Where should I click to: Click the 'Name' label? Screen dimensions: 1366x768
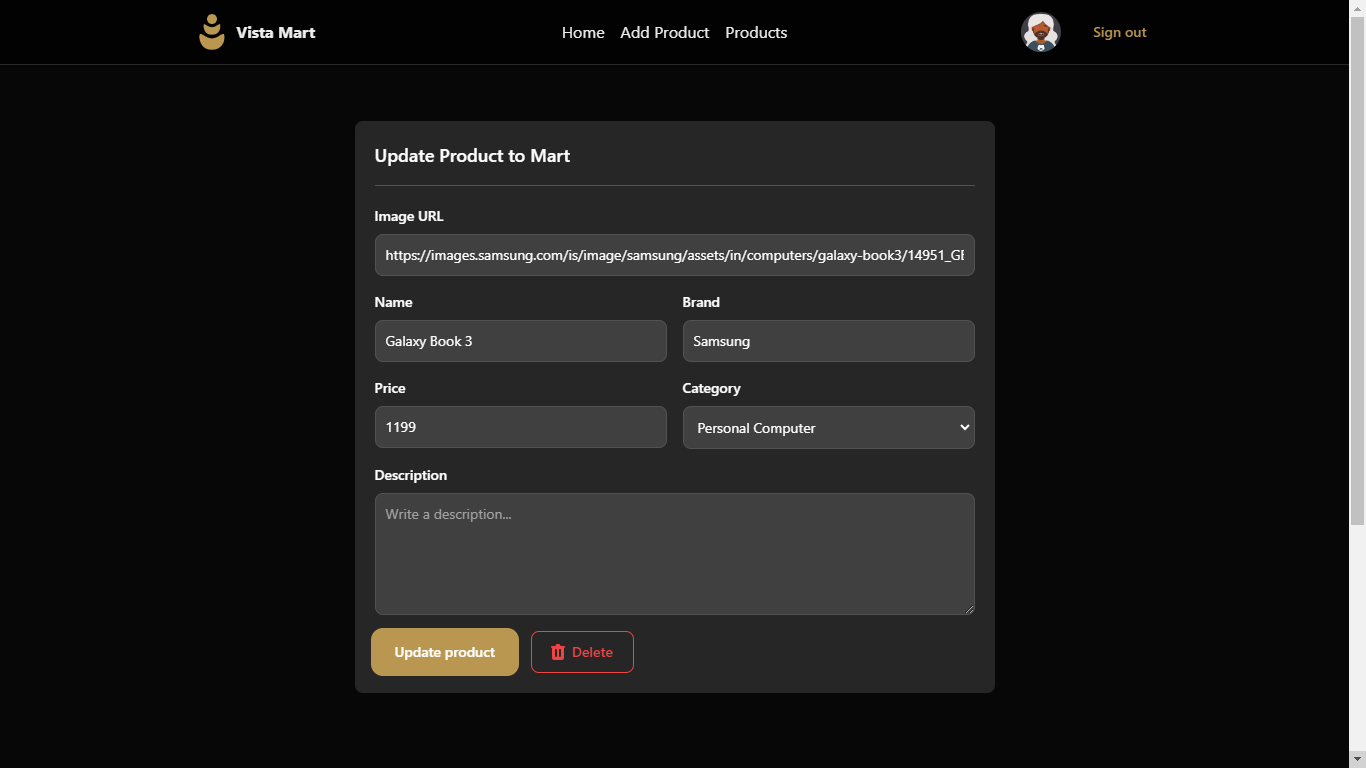click(x=393, y=302)
